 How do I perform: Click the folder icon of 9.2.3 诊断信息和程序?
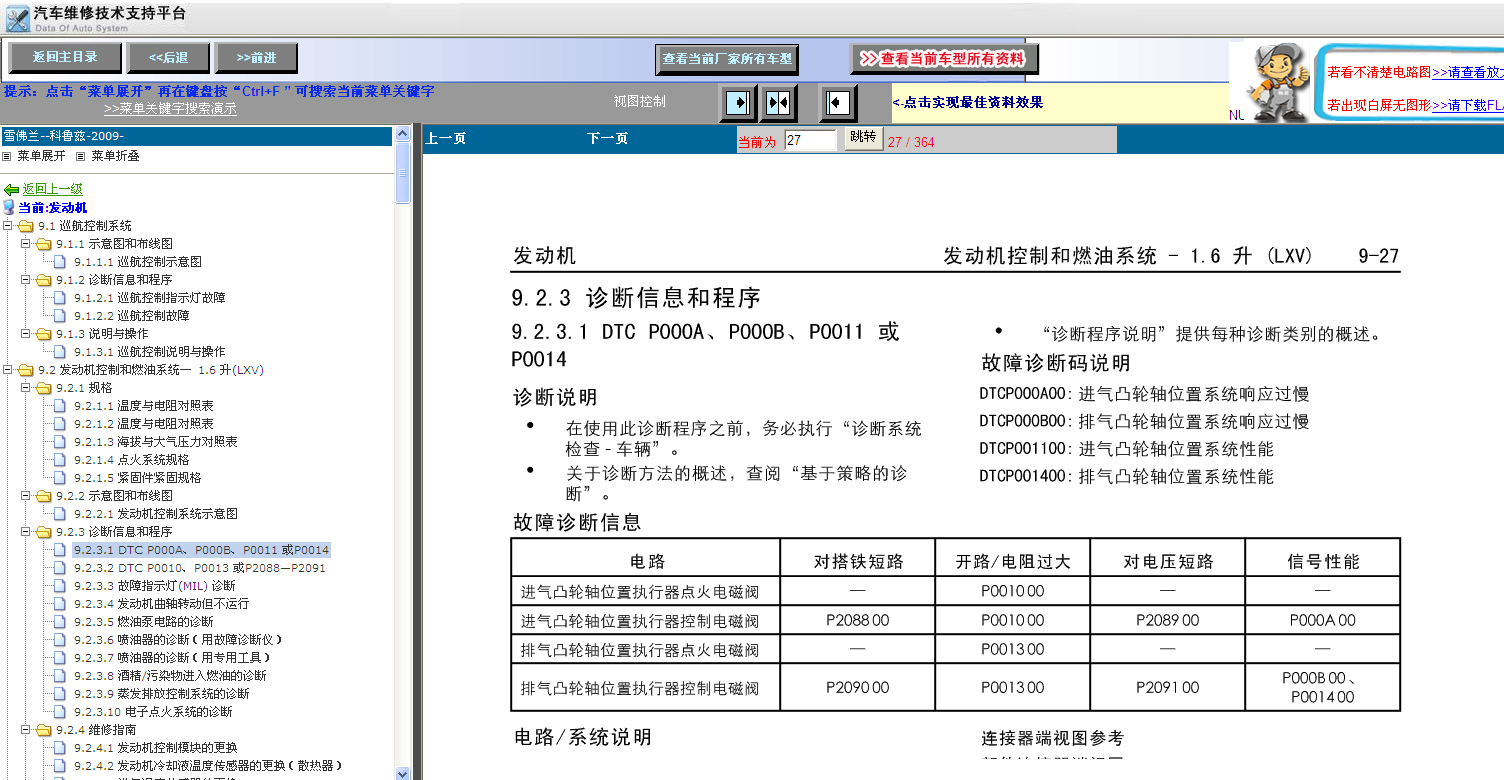44,532
